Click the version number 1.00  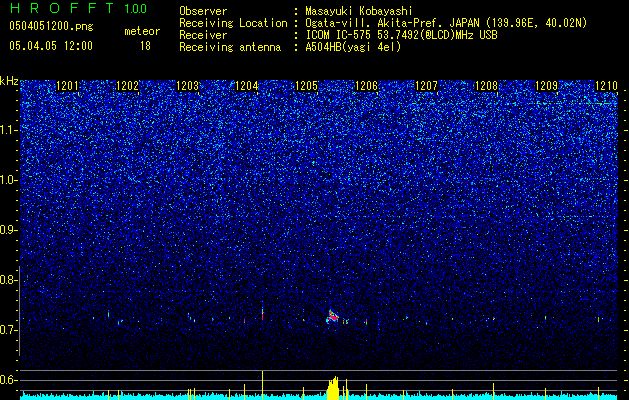click(135, 8)
